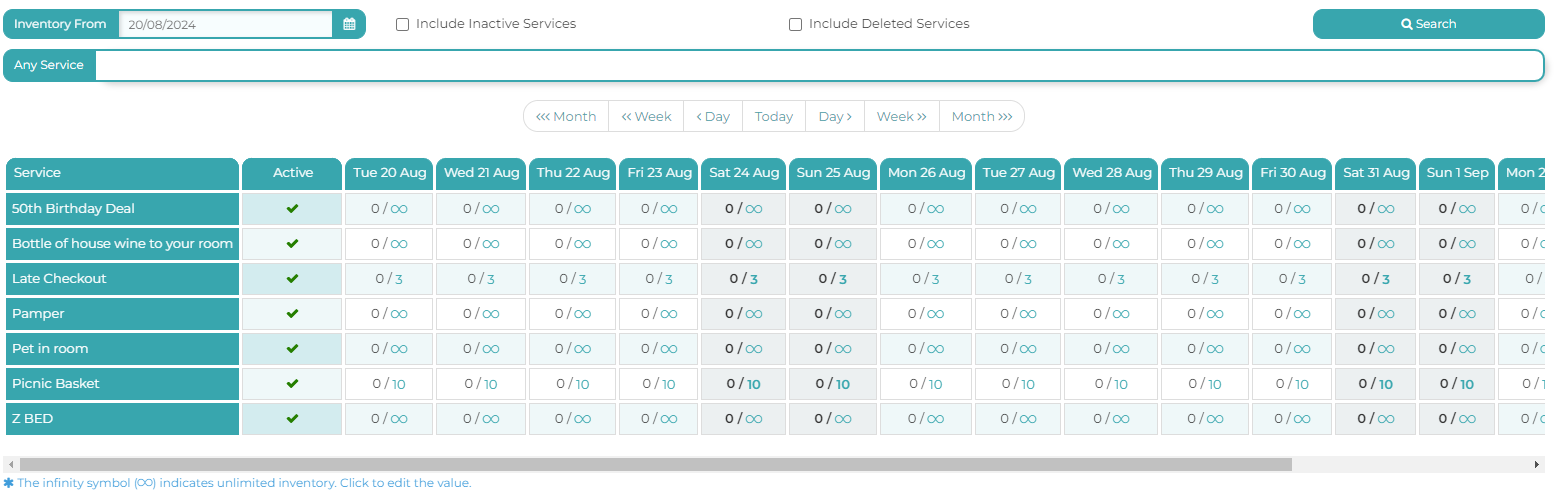This screenshot has height=503, width=1555.
Task: Toggle Active checkmark for Z BED
Action: 293,419
